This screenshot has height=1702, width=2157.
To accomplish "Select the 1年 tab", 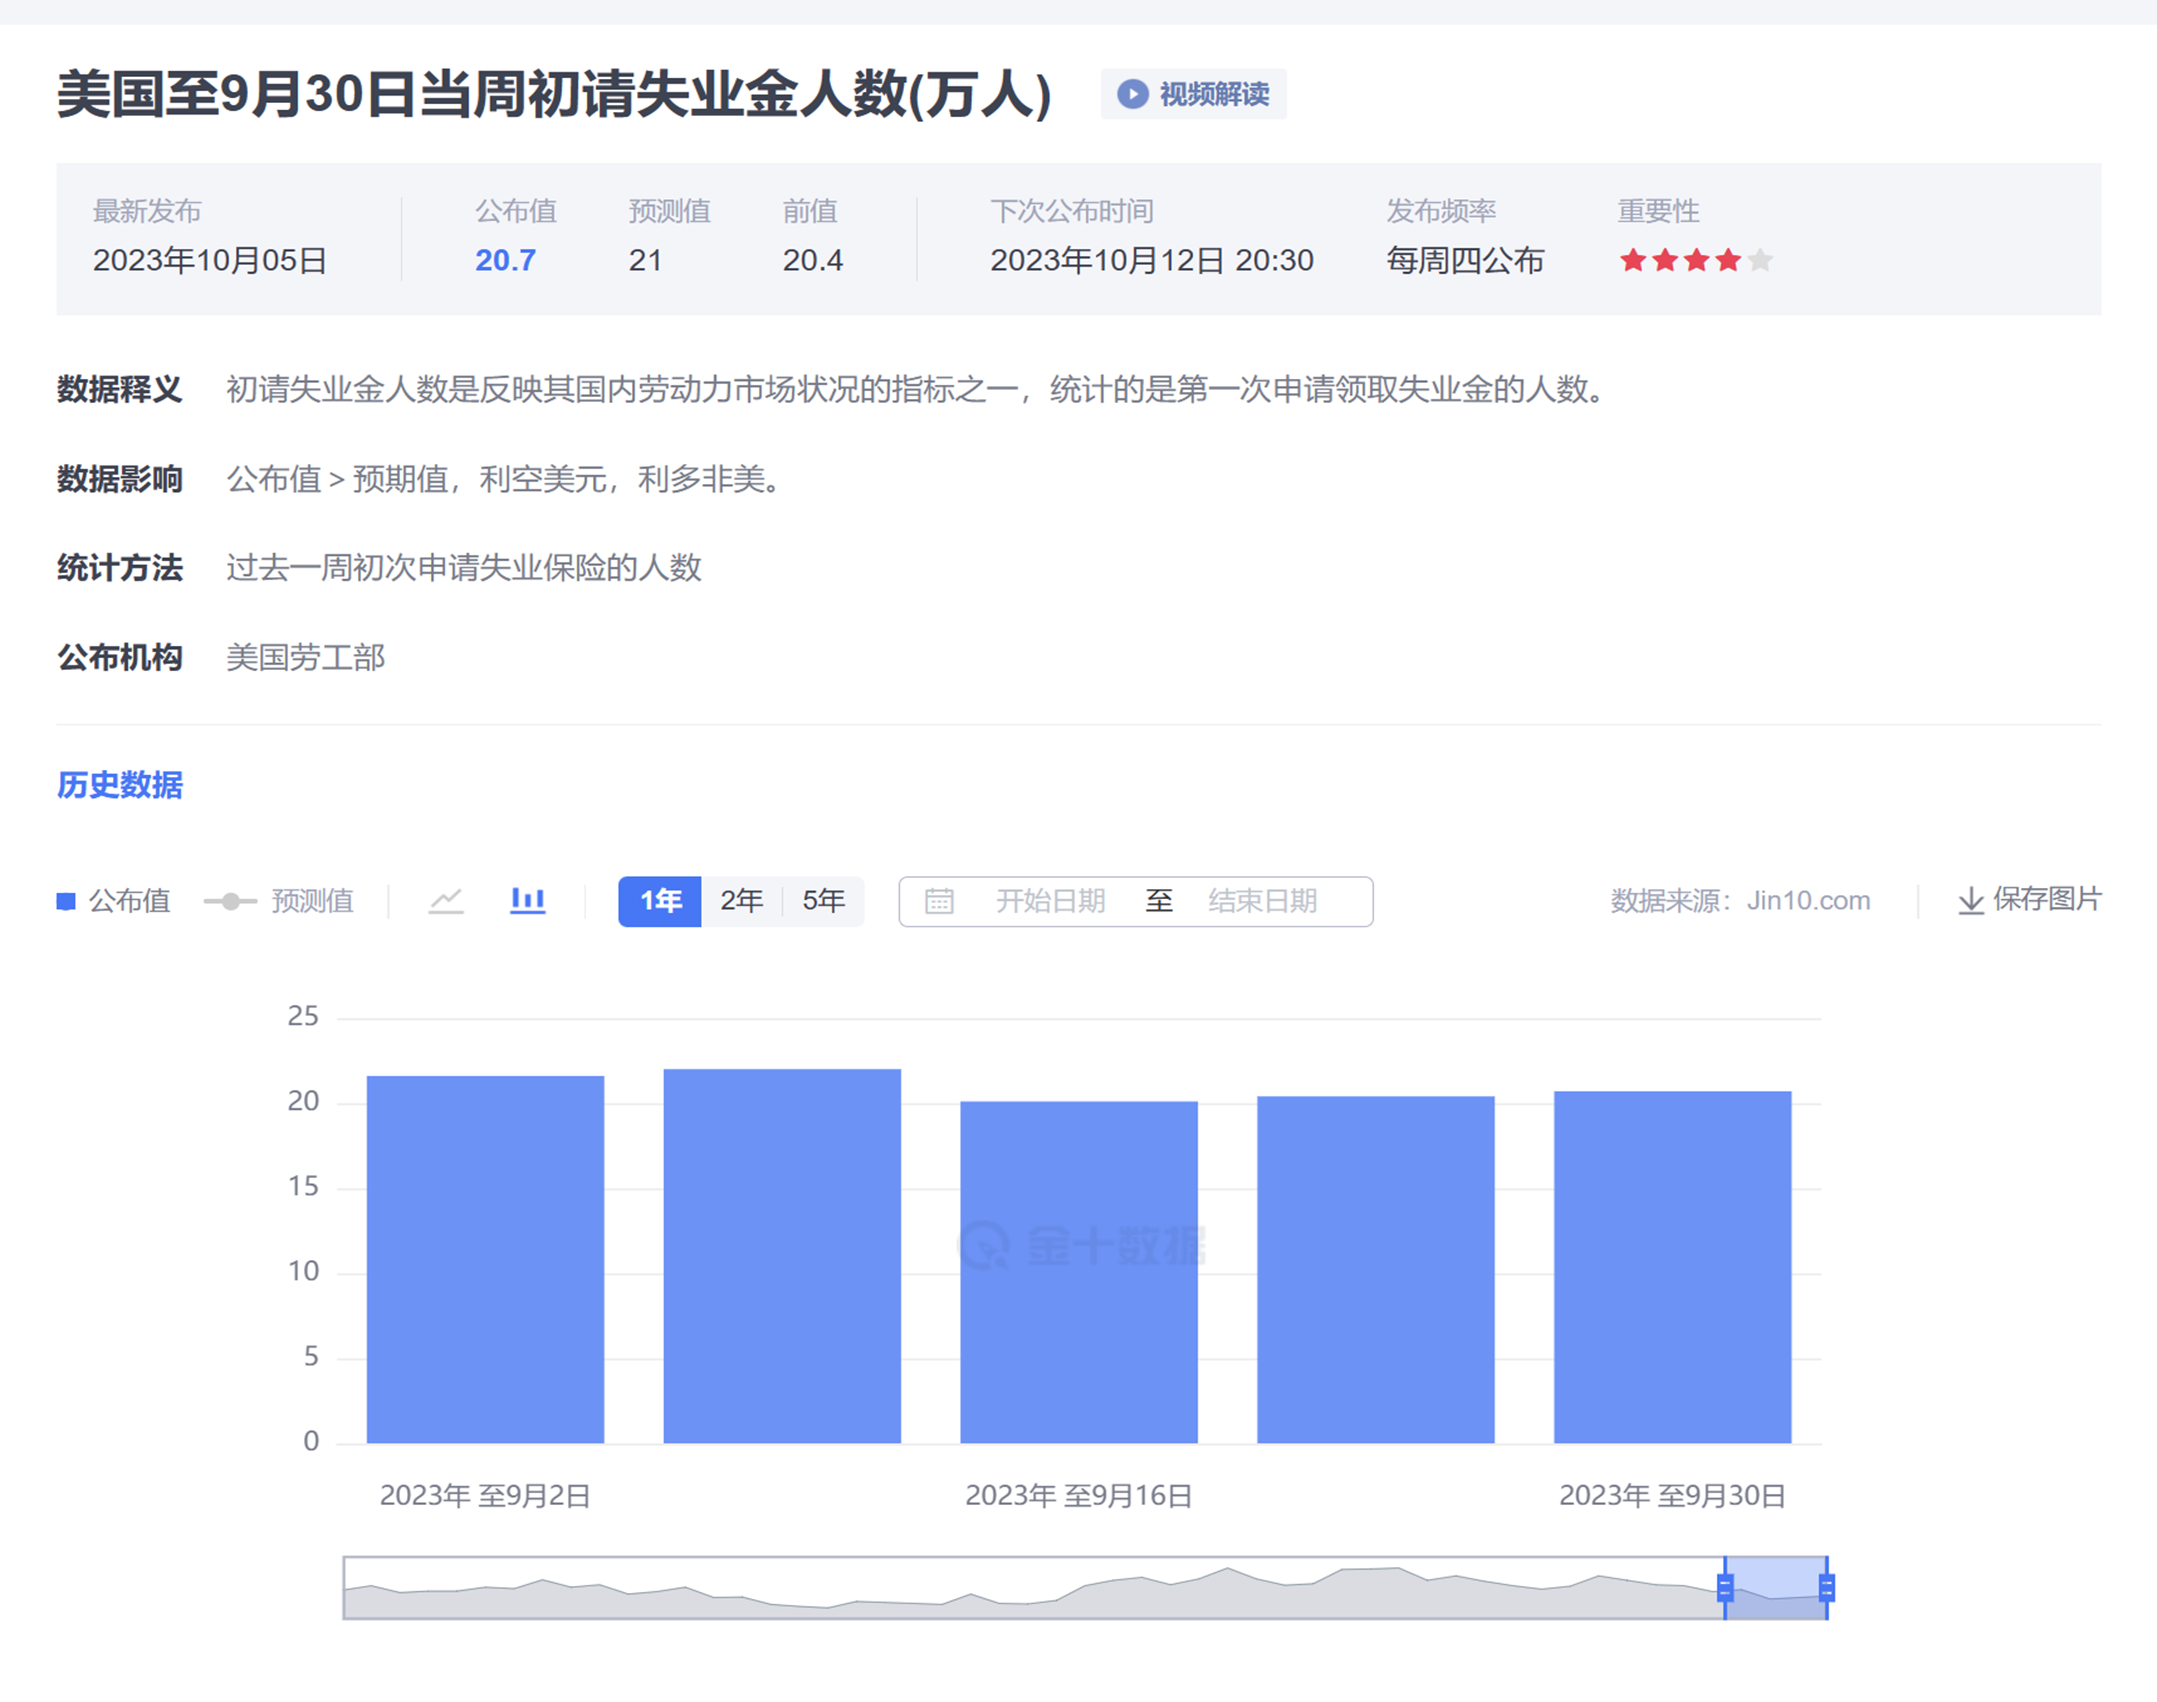I will [659, 900].
